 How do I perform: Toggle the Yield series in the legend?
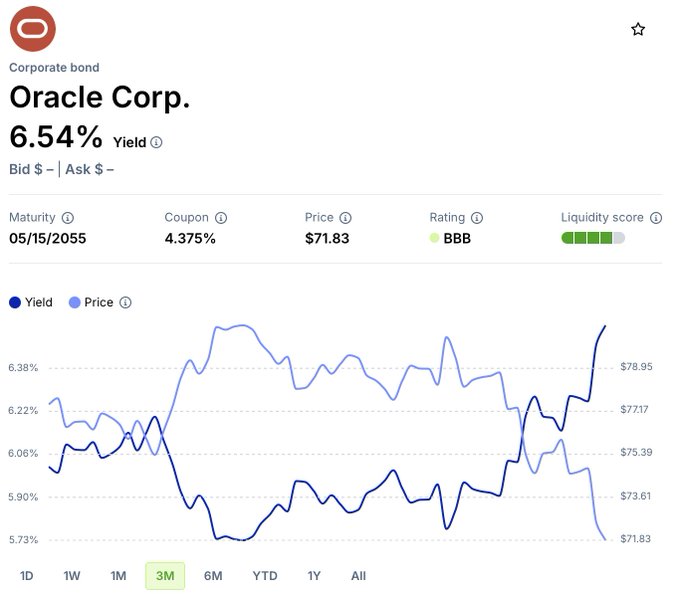click(x=31, y=302)
